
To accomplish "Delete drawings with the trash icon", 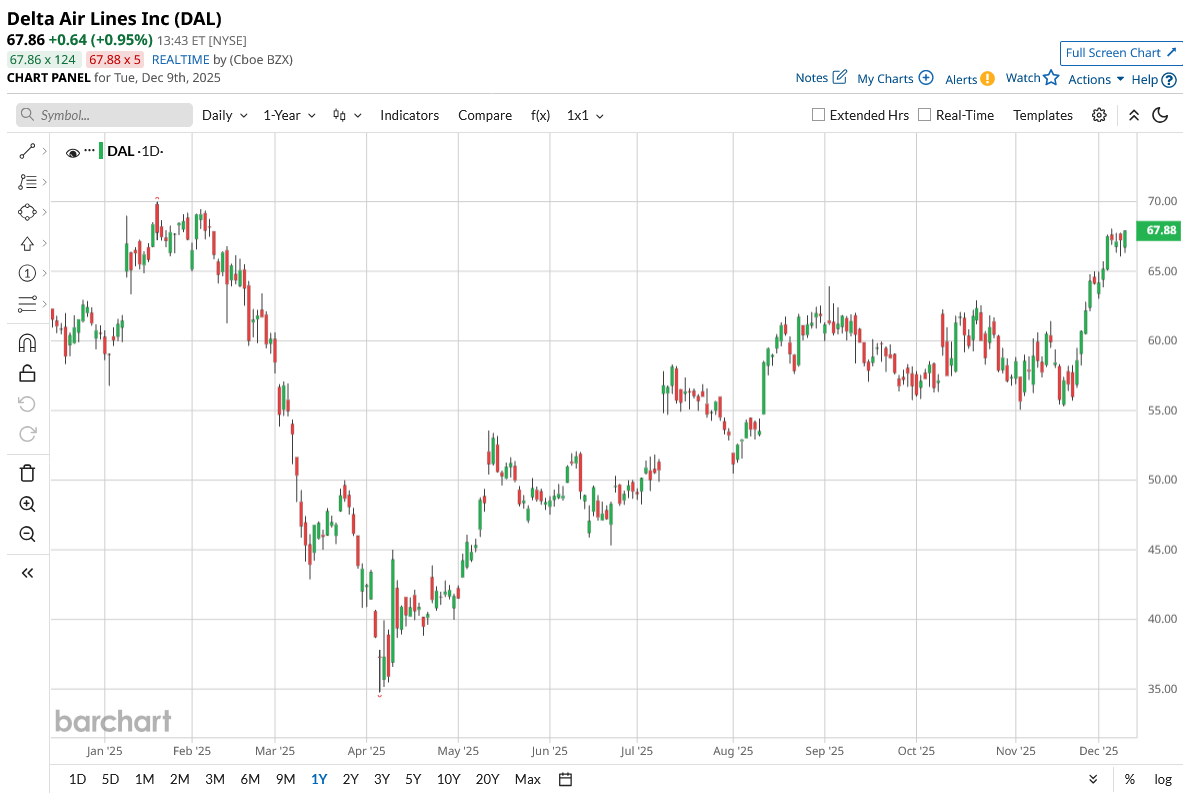I will [27, 473].
